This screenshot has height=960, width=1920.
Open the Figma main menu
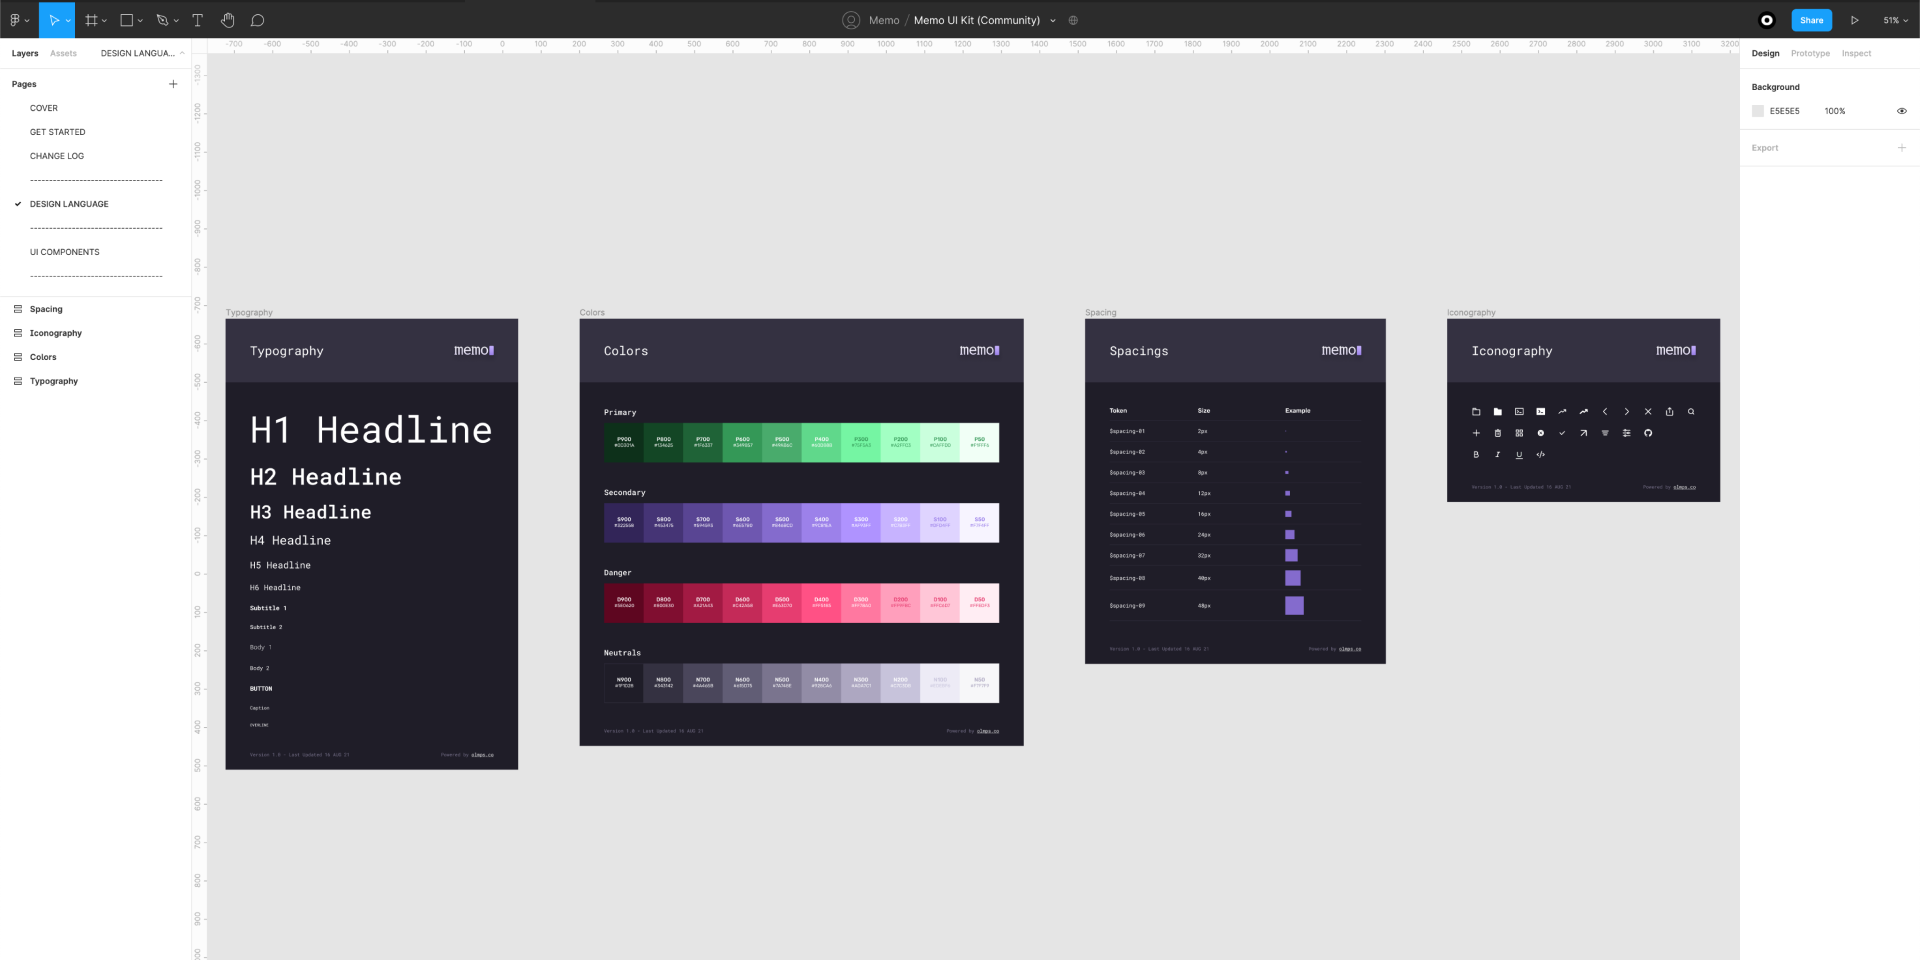pyautogui.click(x=16, y=20)
